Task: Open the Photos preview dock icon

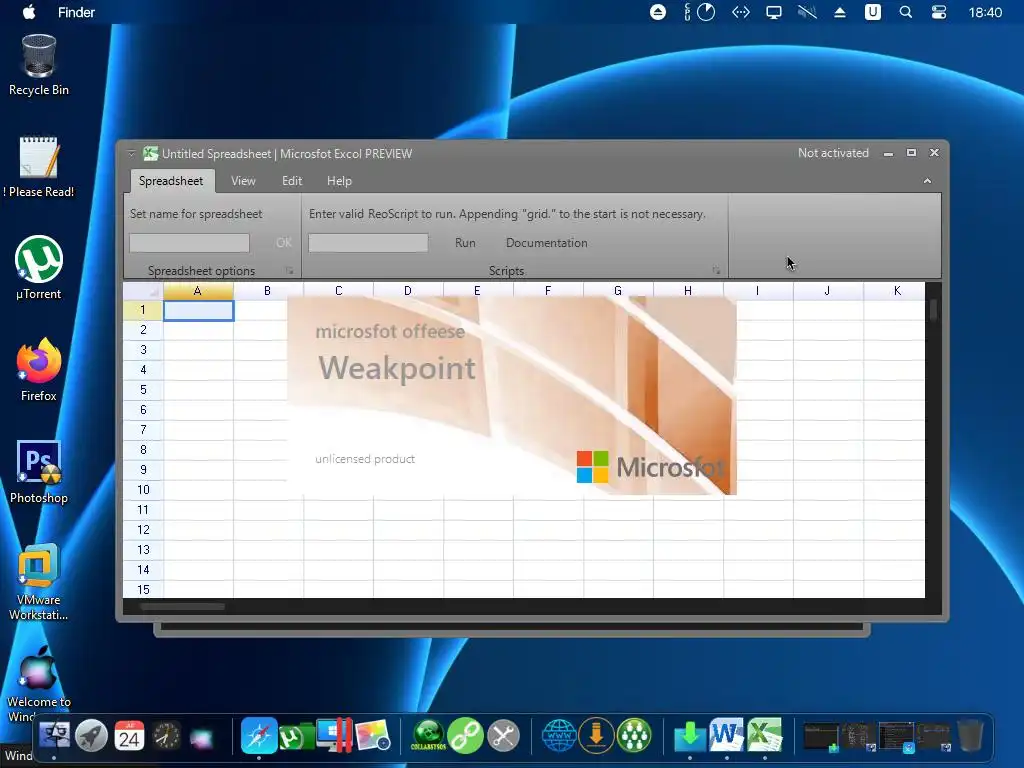Action: point(372,735)
